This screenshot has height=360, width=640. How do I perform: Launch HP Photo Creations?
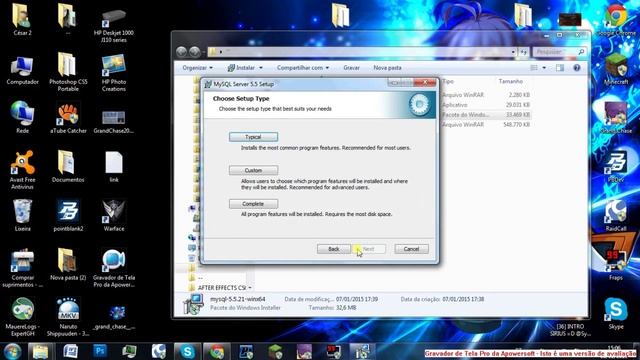113,73
